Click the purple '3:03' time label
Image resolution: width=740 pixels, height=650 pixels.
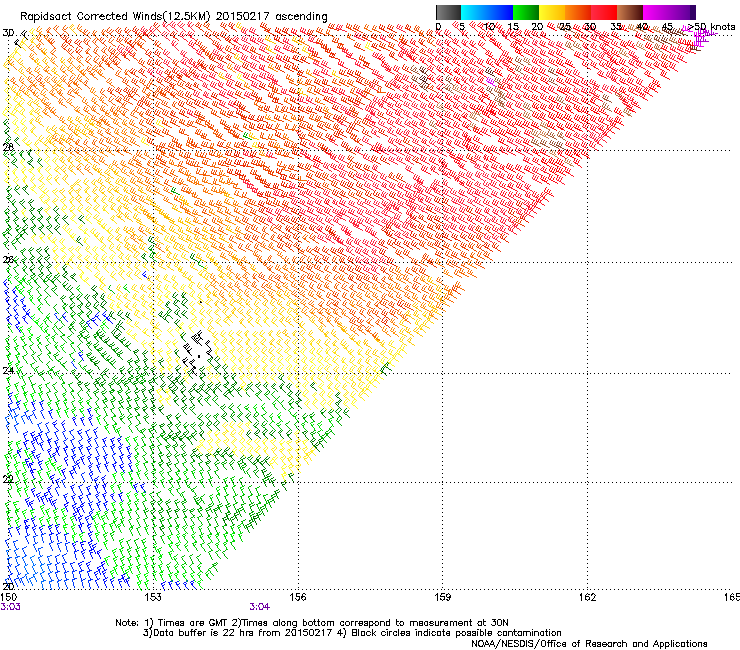pos(10,607)
